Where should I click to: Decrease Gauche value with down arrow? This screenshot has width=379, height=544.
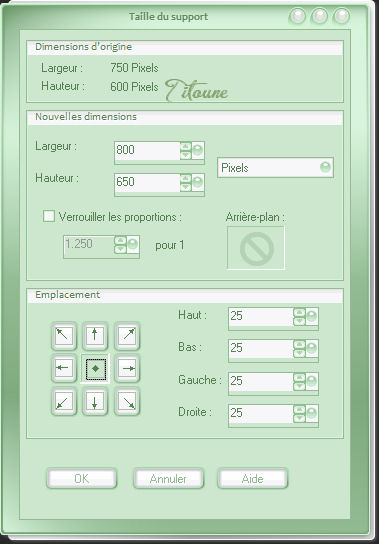(x=299, y=386)
